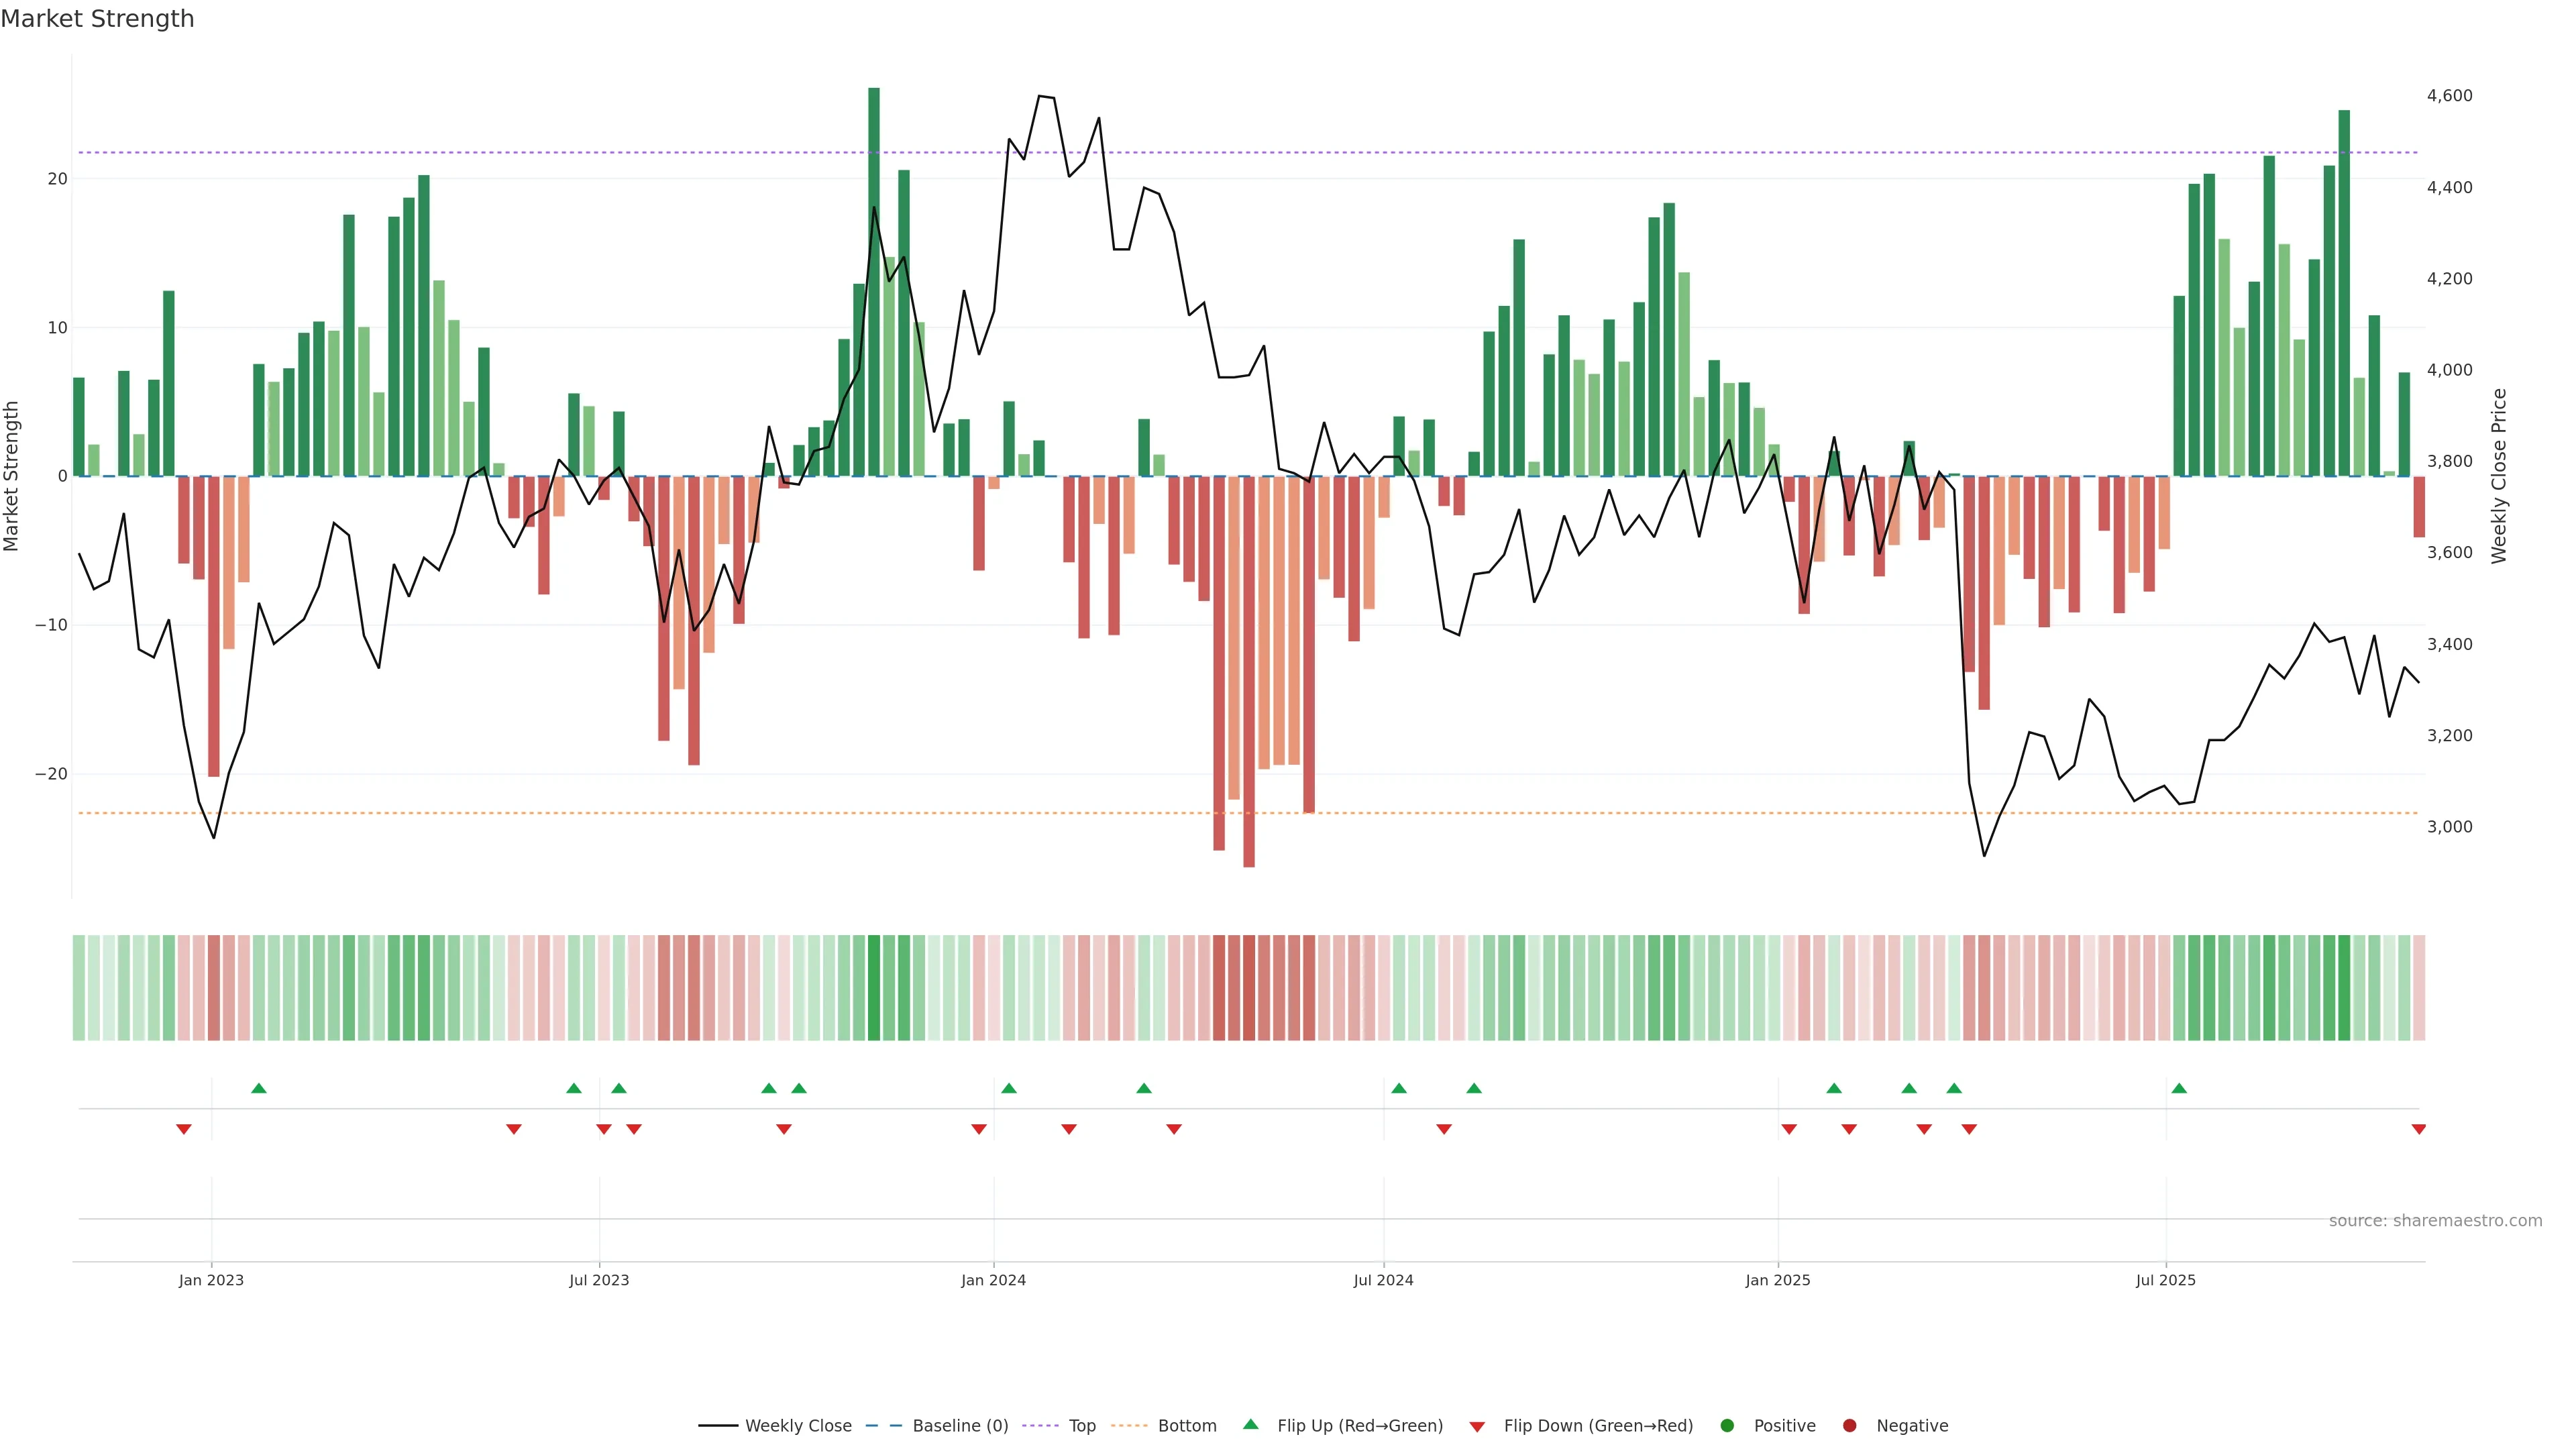
Task: Click the first red flip-down marker before Jan 2023
Action: (x=184, y=1129)
